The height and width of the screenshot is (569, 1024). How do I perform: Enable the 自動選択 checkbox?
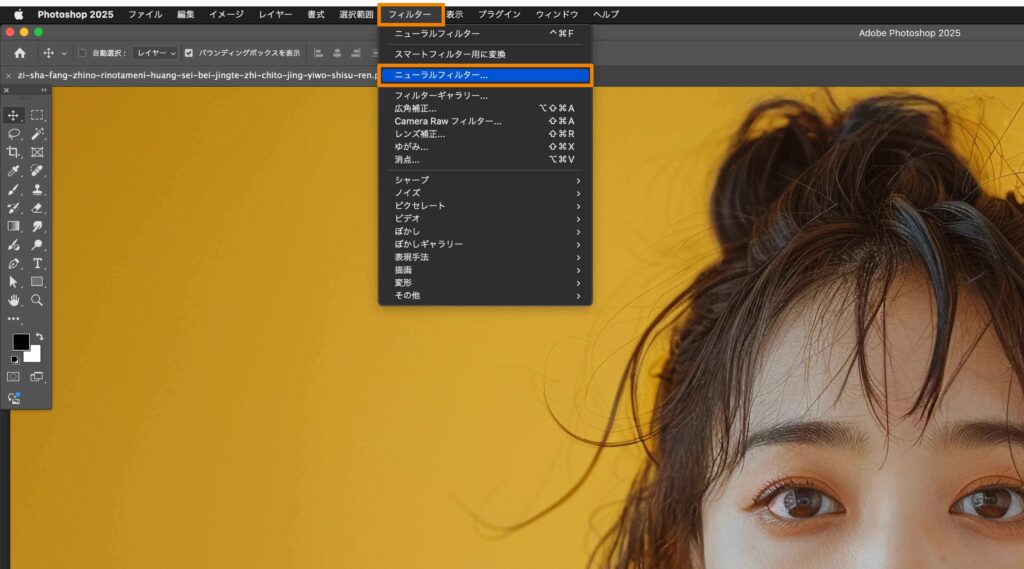82,53
